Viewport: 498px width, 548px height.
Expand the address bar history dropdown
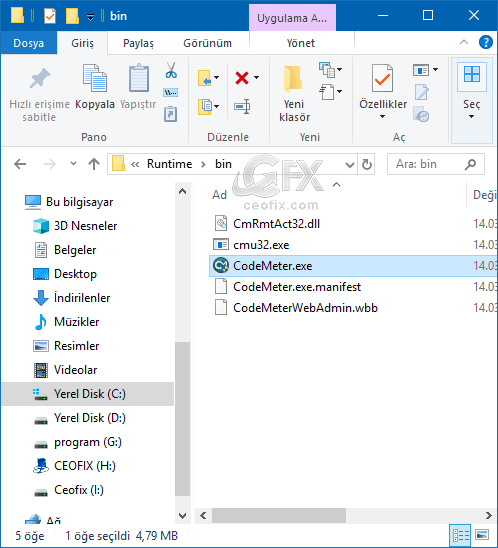coord(349,164)
